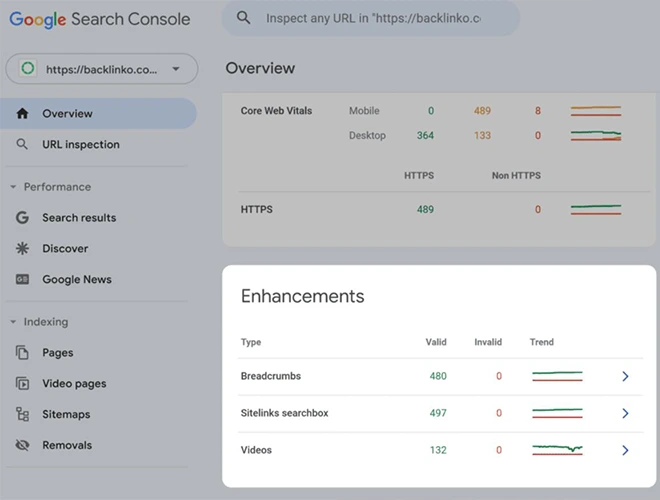Image resolution: width=660 pixels, height=500 pixels.
Task: Click the Search results Google icon
Action: [22, 218]
